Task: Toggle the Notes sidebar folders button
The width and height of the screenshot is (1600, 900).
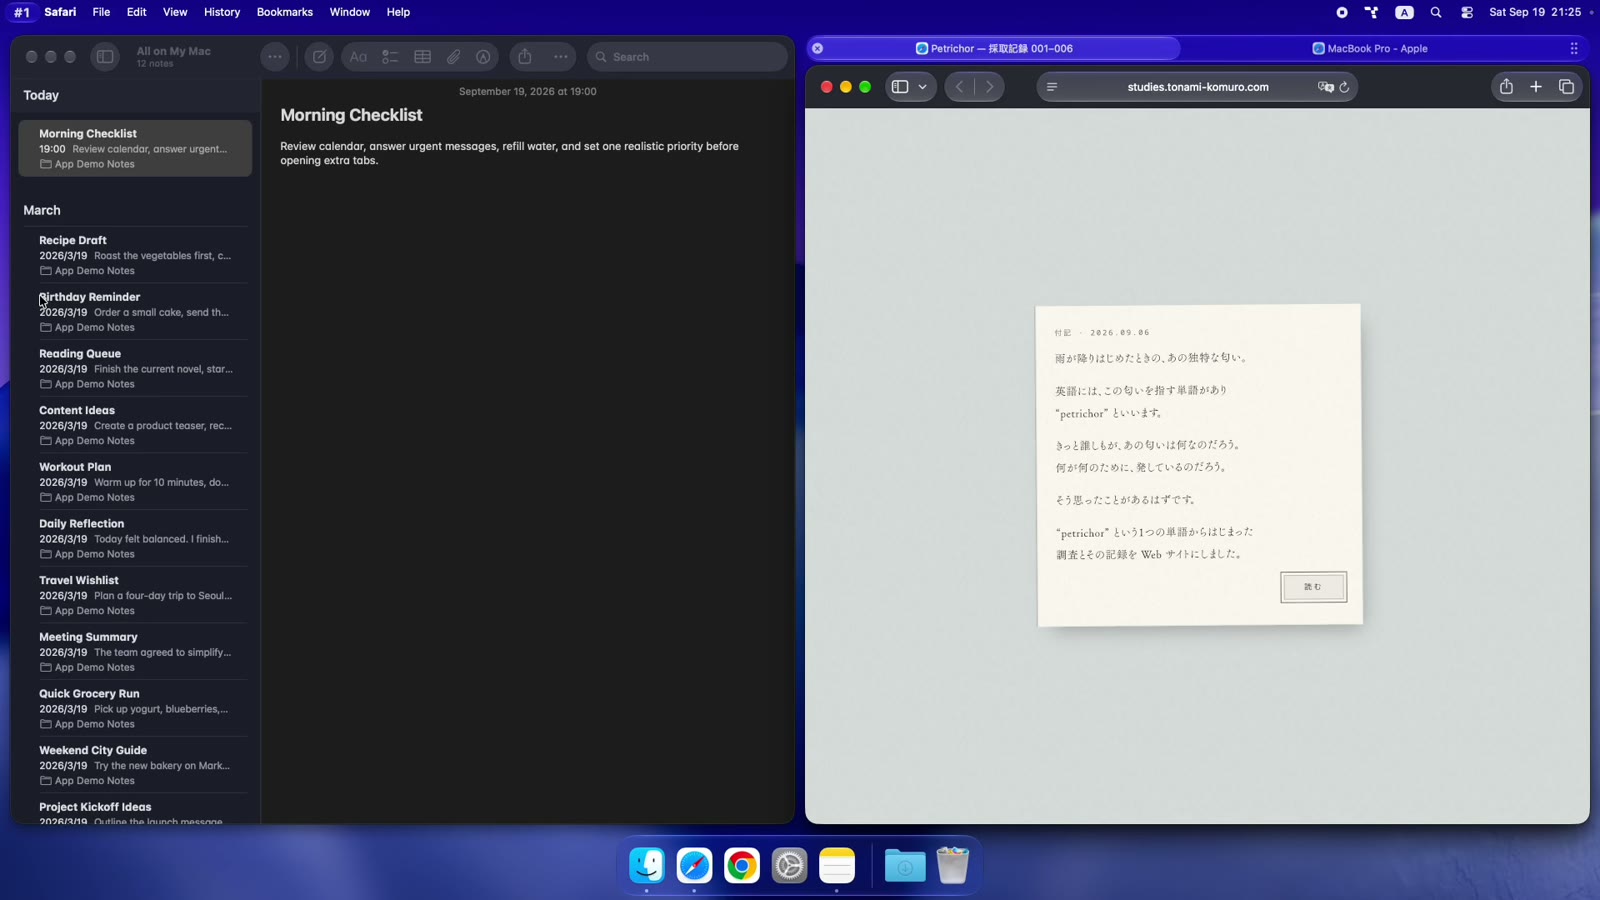Action: coord(105,57)
